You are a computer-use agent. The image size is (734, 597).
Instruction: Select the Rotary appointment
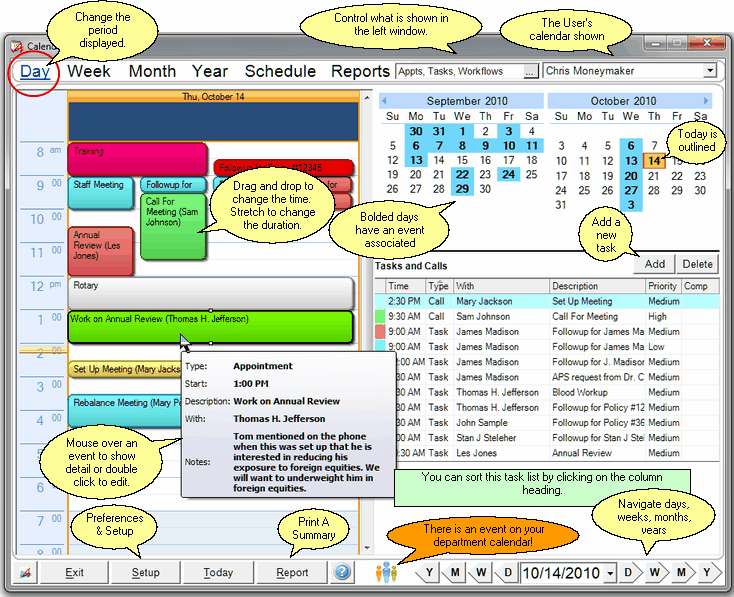(211, 293)
